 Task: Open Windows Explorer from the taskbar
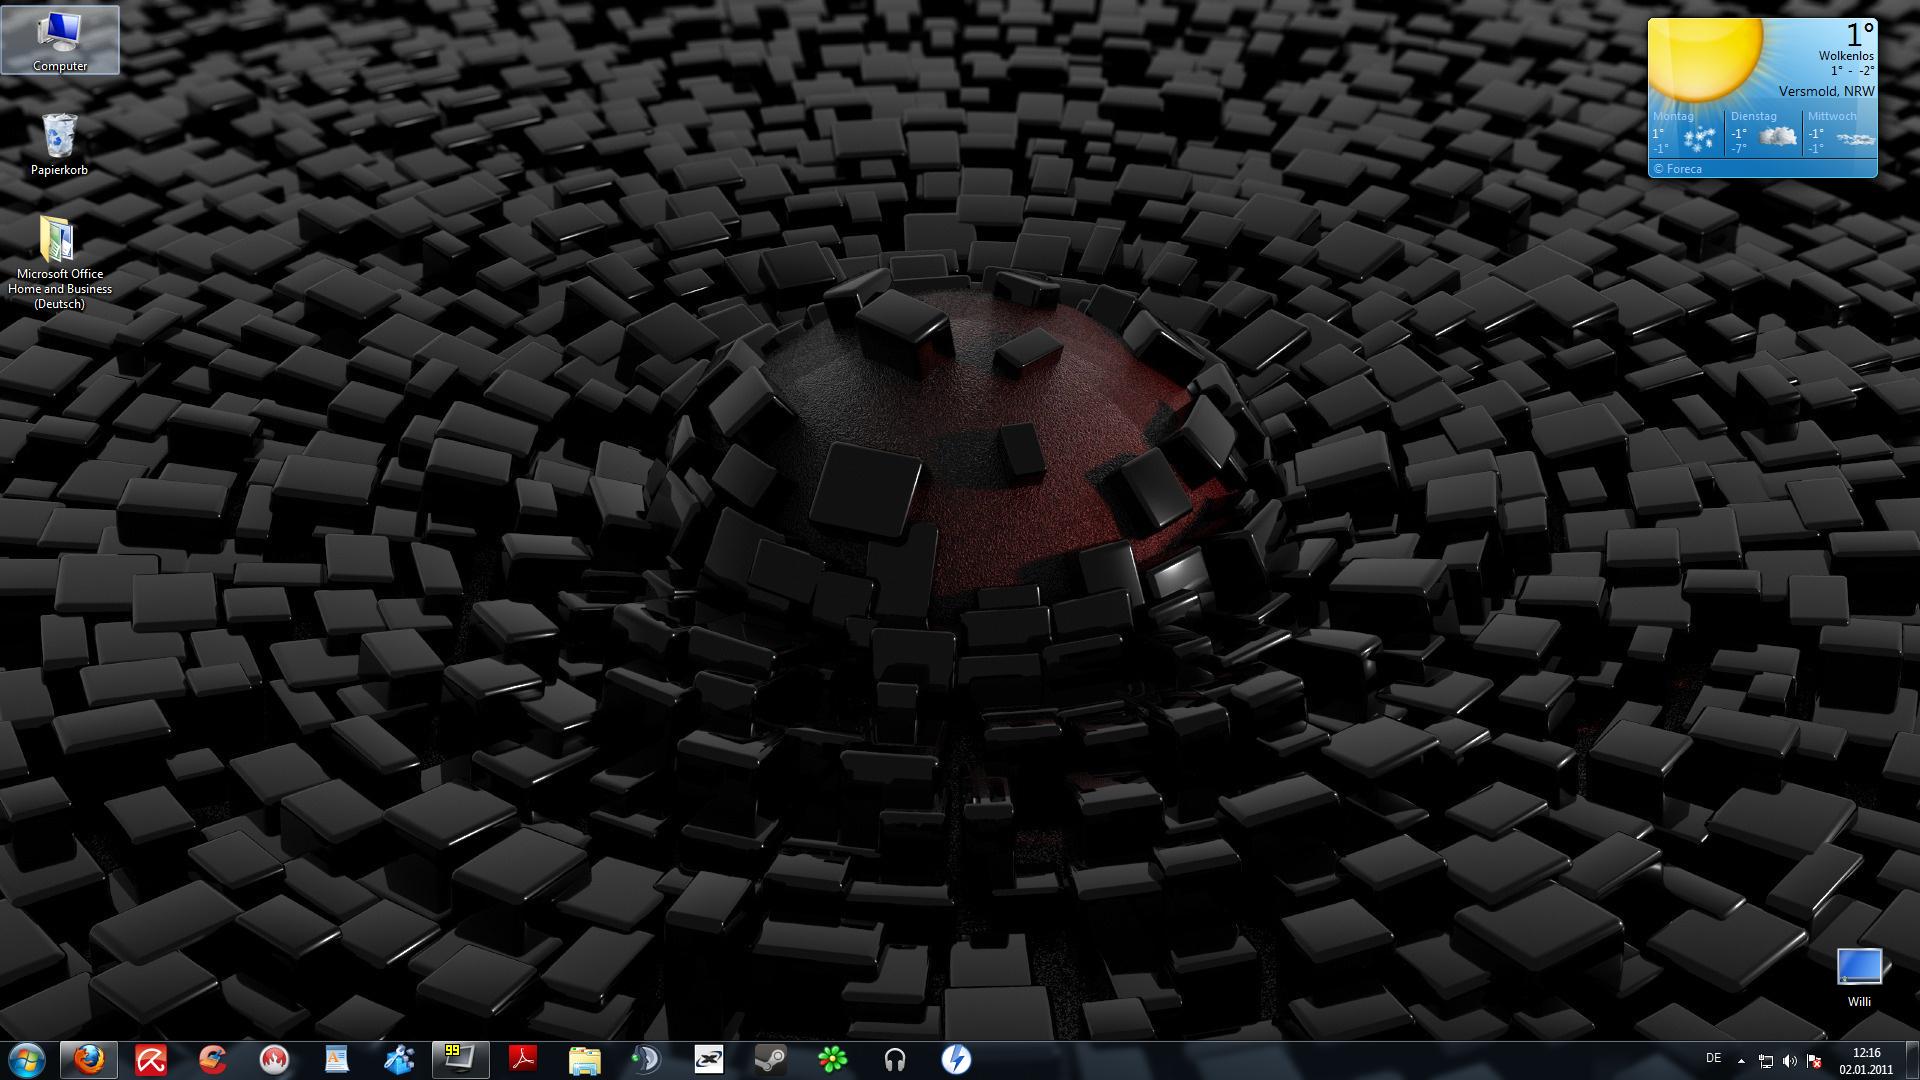(585, 1059)
